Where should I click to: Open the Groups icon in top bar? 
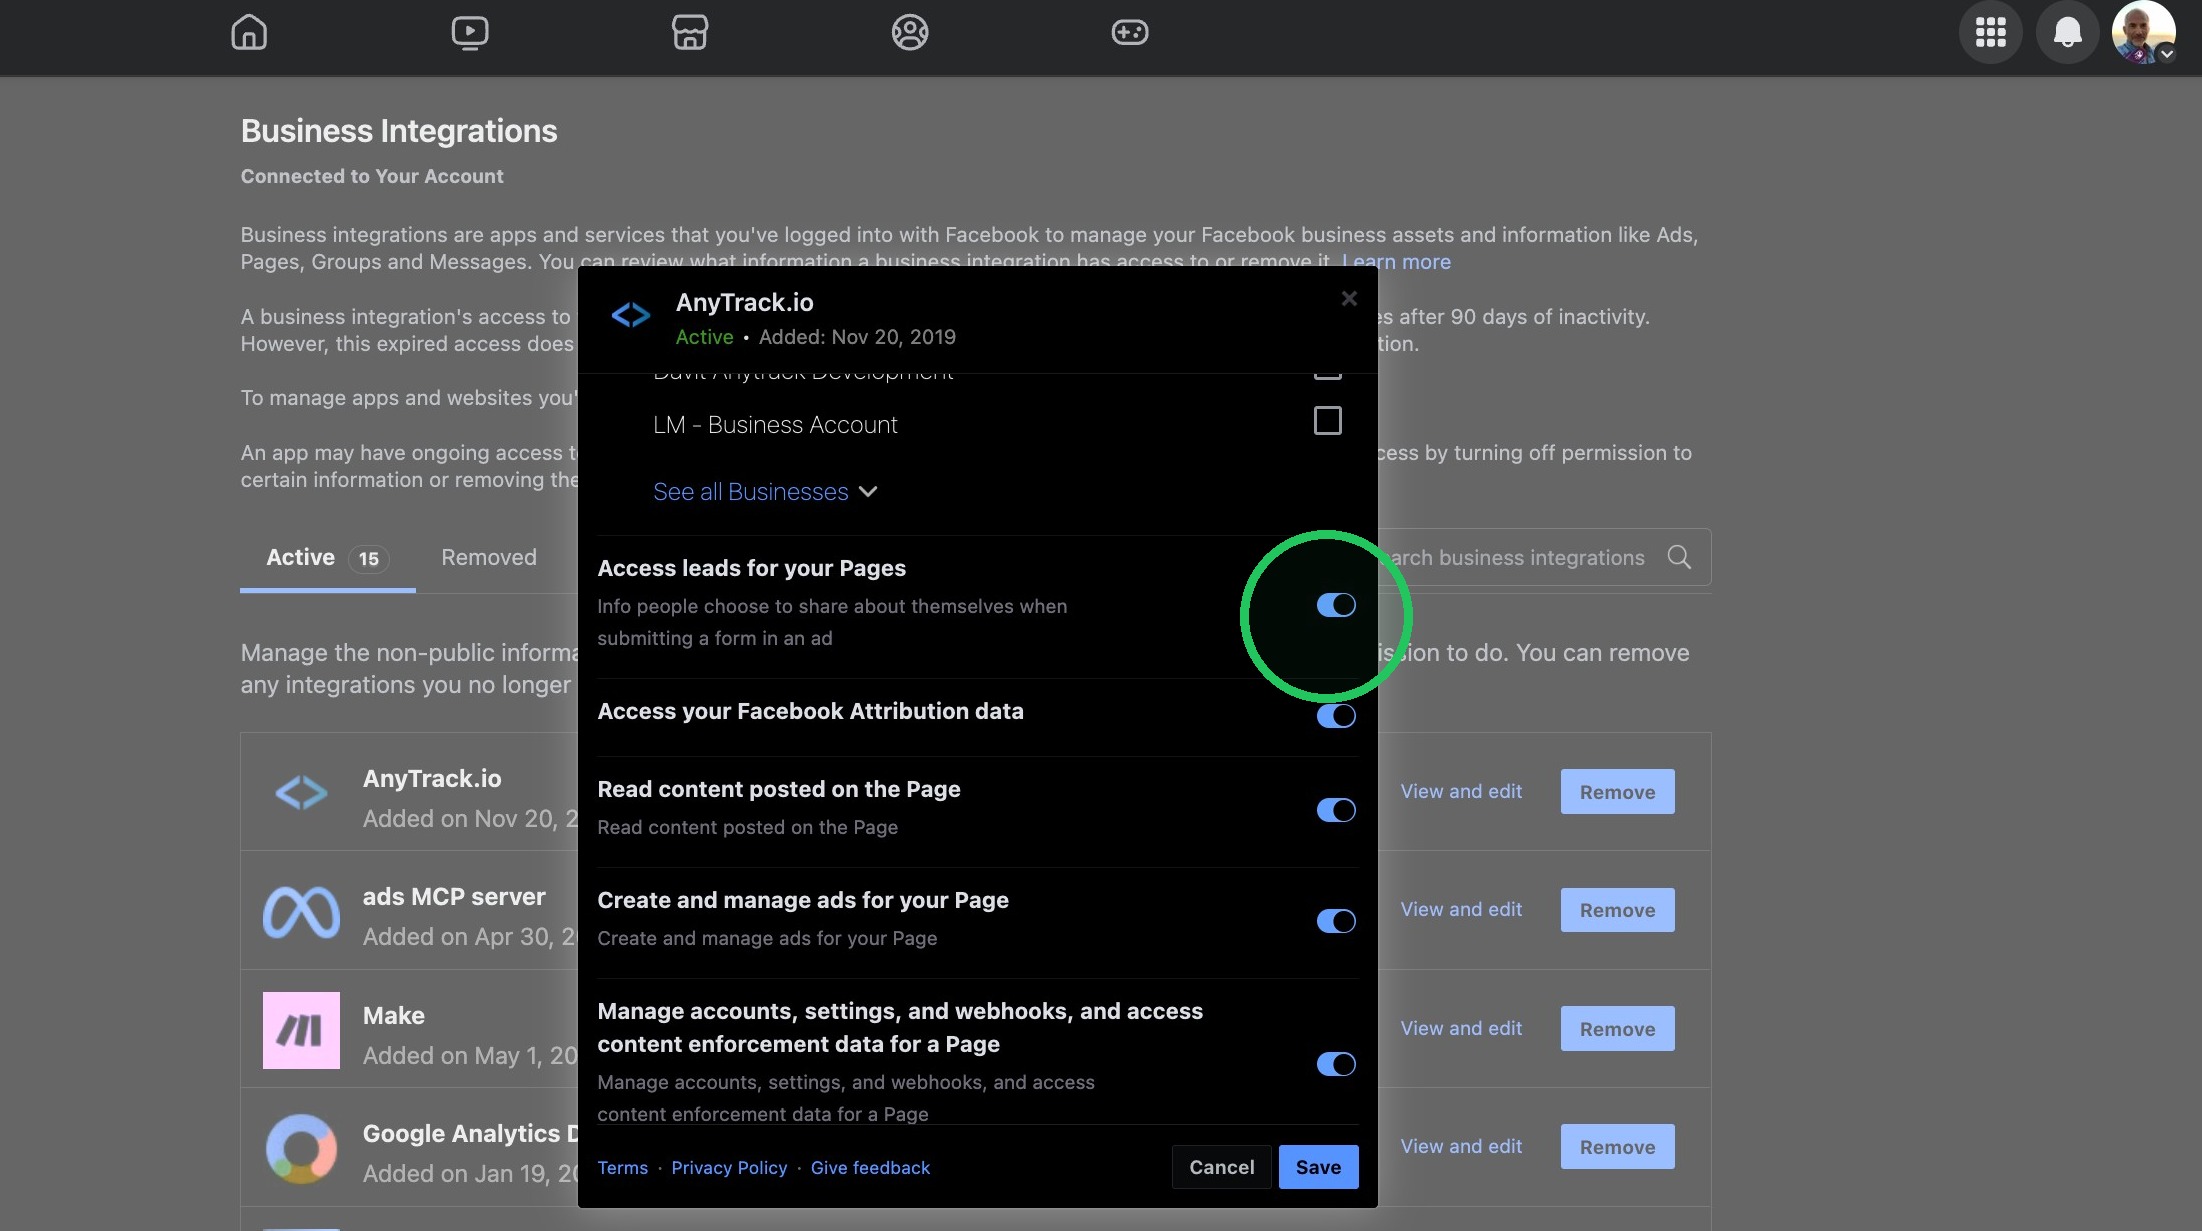pos(910,32)
